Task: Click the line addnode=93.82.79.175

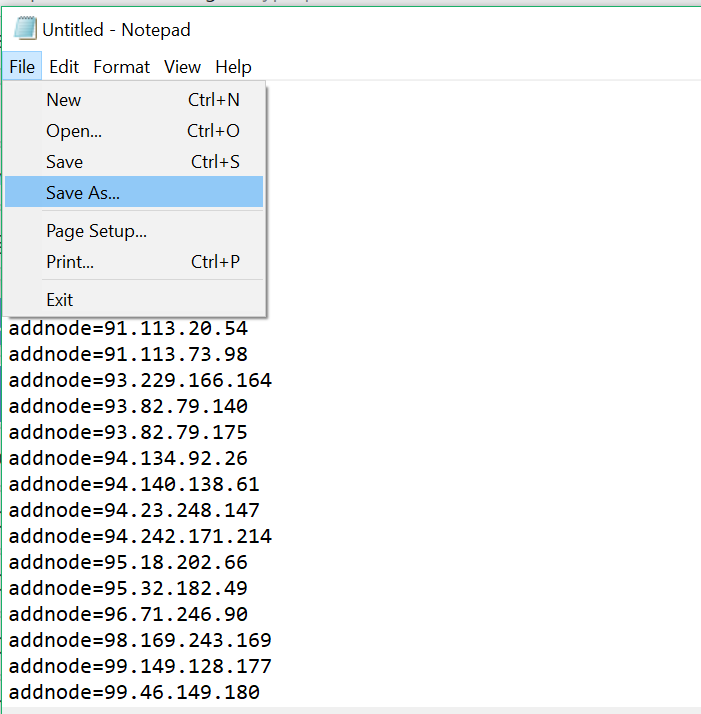Action: click(128, 432)
